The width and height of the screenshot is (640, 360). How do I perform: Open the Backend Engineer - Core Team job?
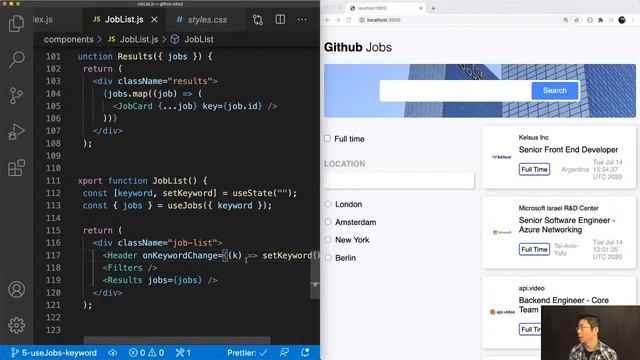click(x=563, y=305)
